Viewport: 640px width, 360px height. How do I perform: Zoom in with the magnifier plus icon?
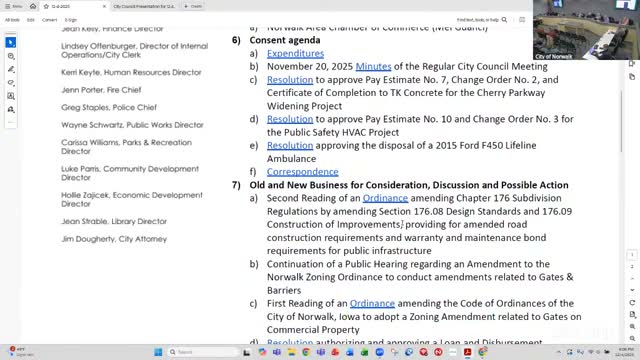point(632,327)
